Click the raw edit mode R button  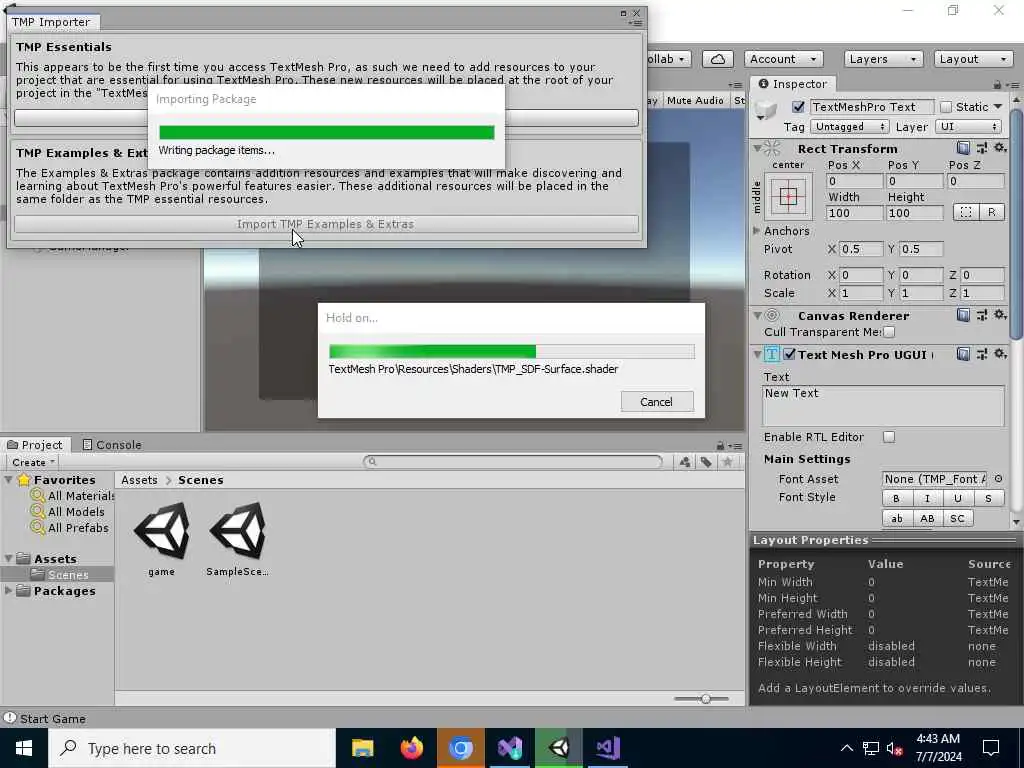[x=991, y=212]
